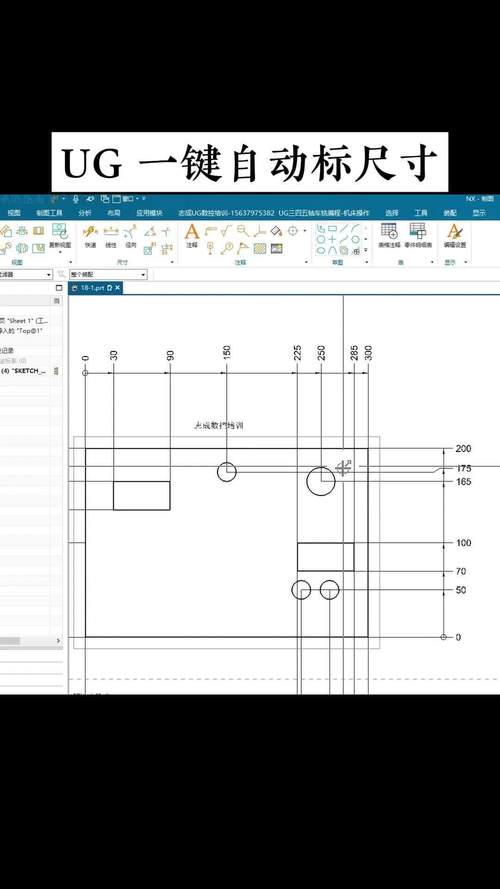Click the navigator horizontal scrollbar right arrow
Screen dimensions: 500x889
(58, 641)
